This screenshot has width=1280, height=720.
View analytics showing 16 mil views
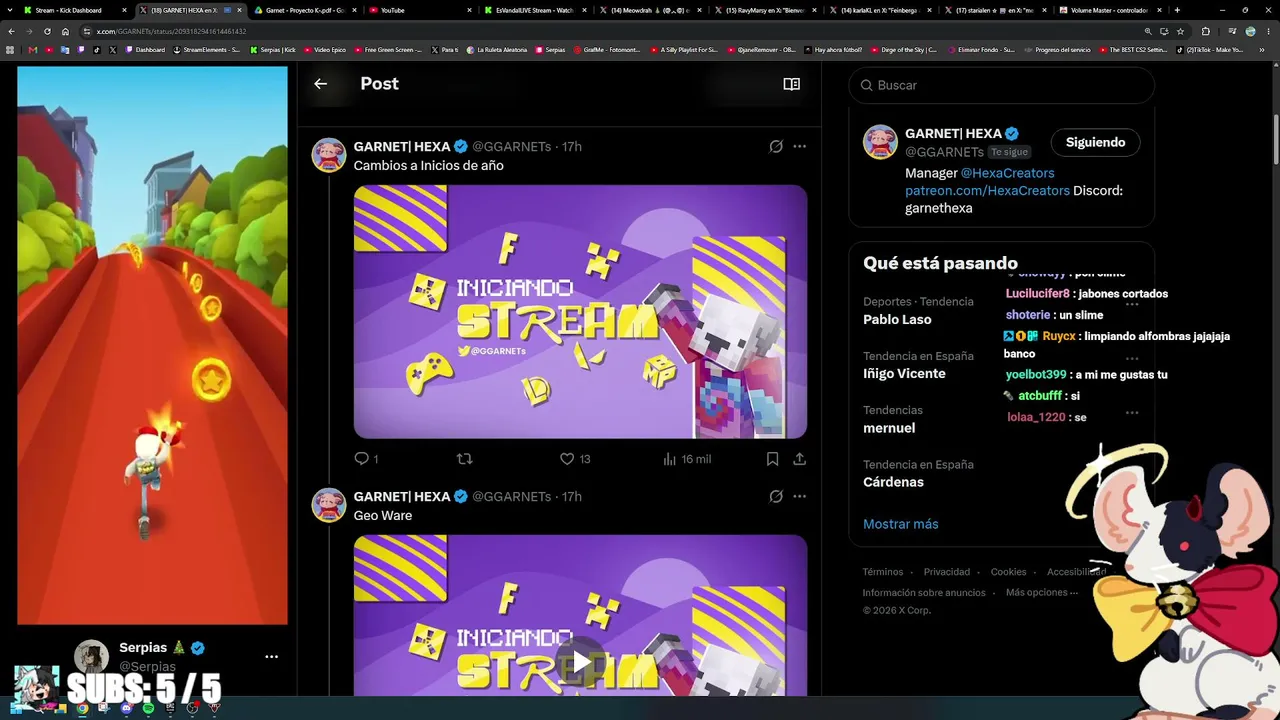687,459
